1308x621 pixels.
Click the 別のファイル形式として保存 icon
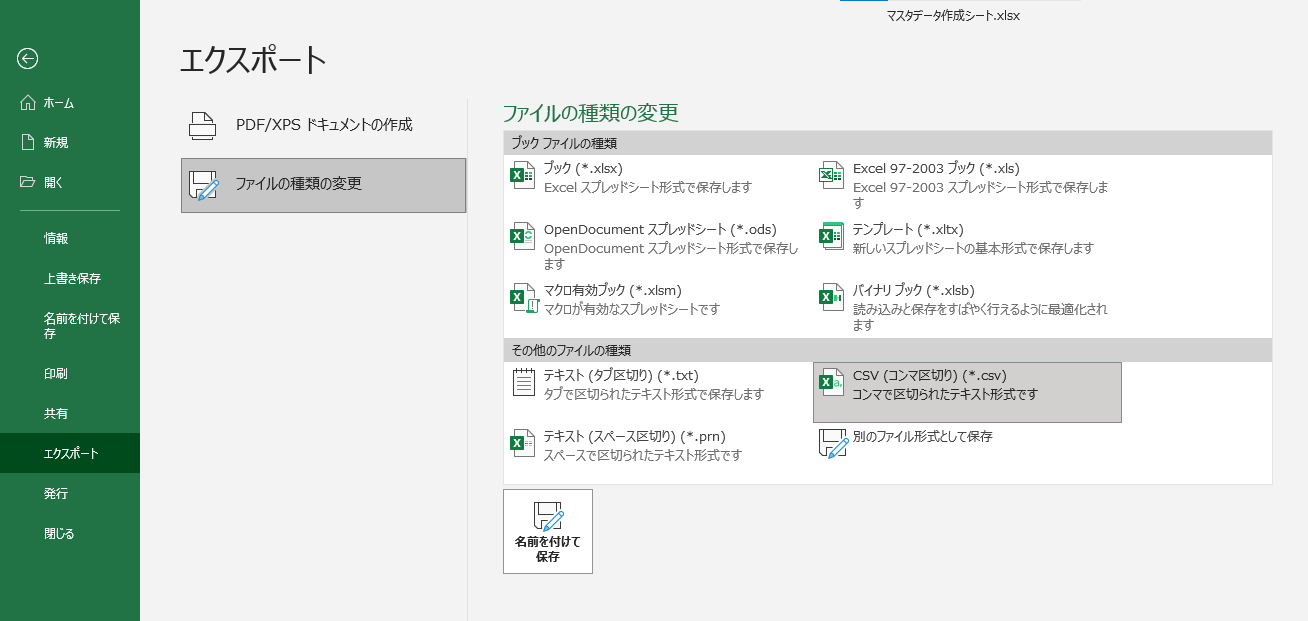click(832, 444)
